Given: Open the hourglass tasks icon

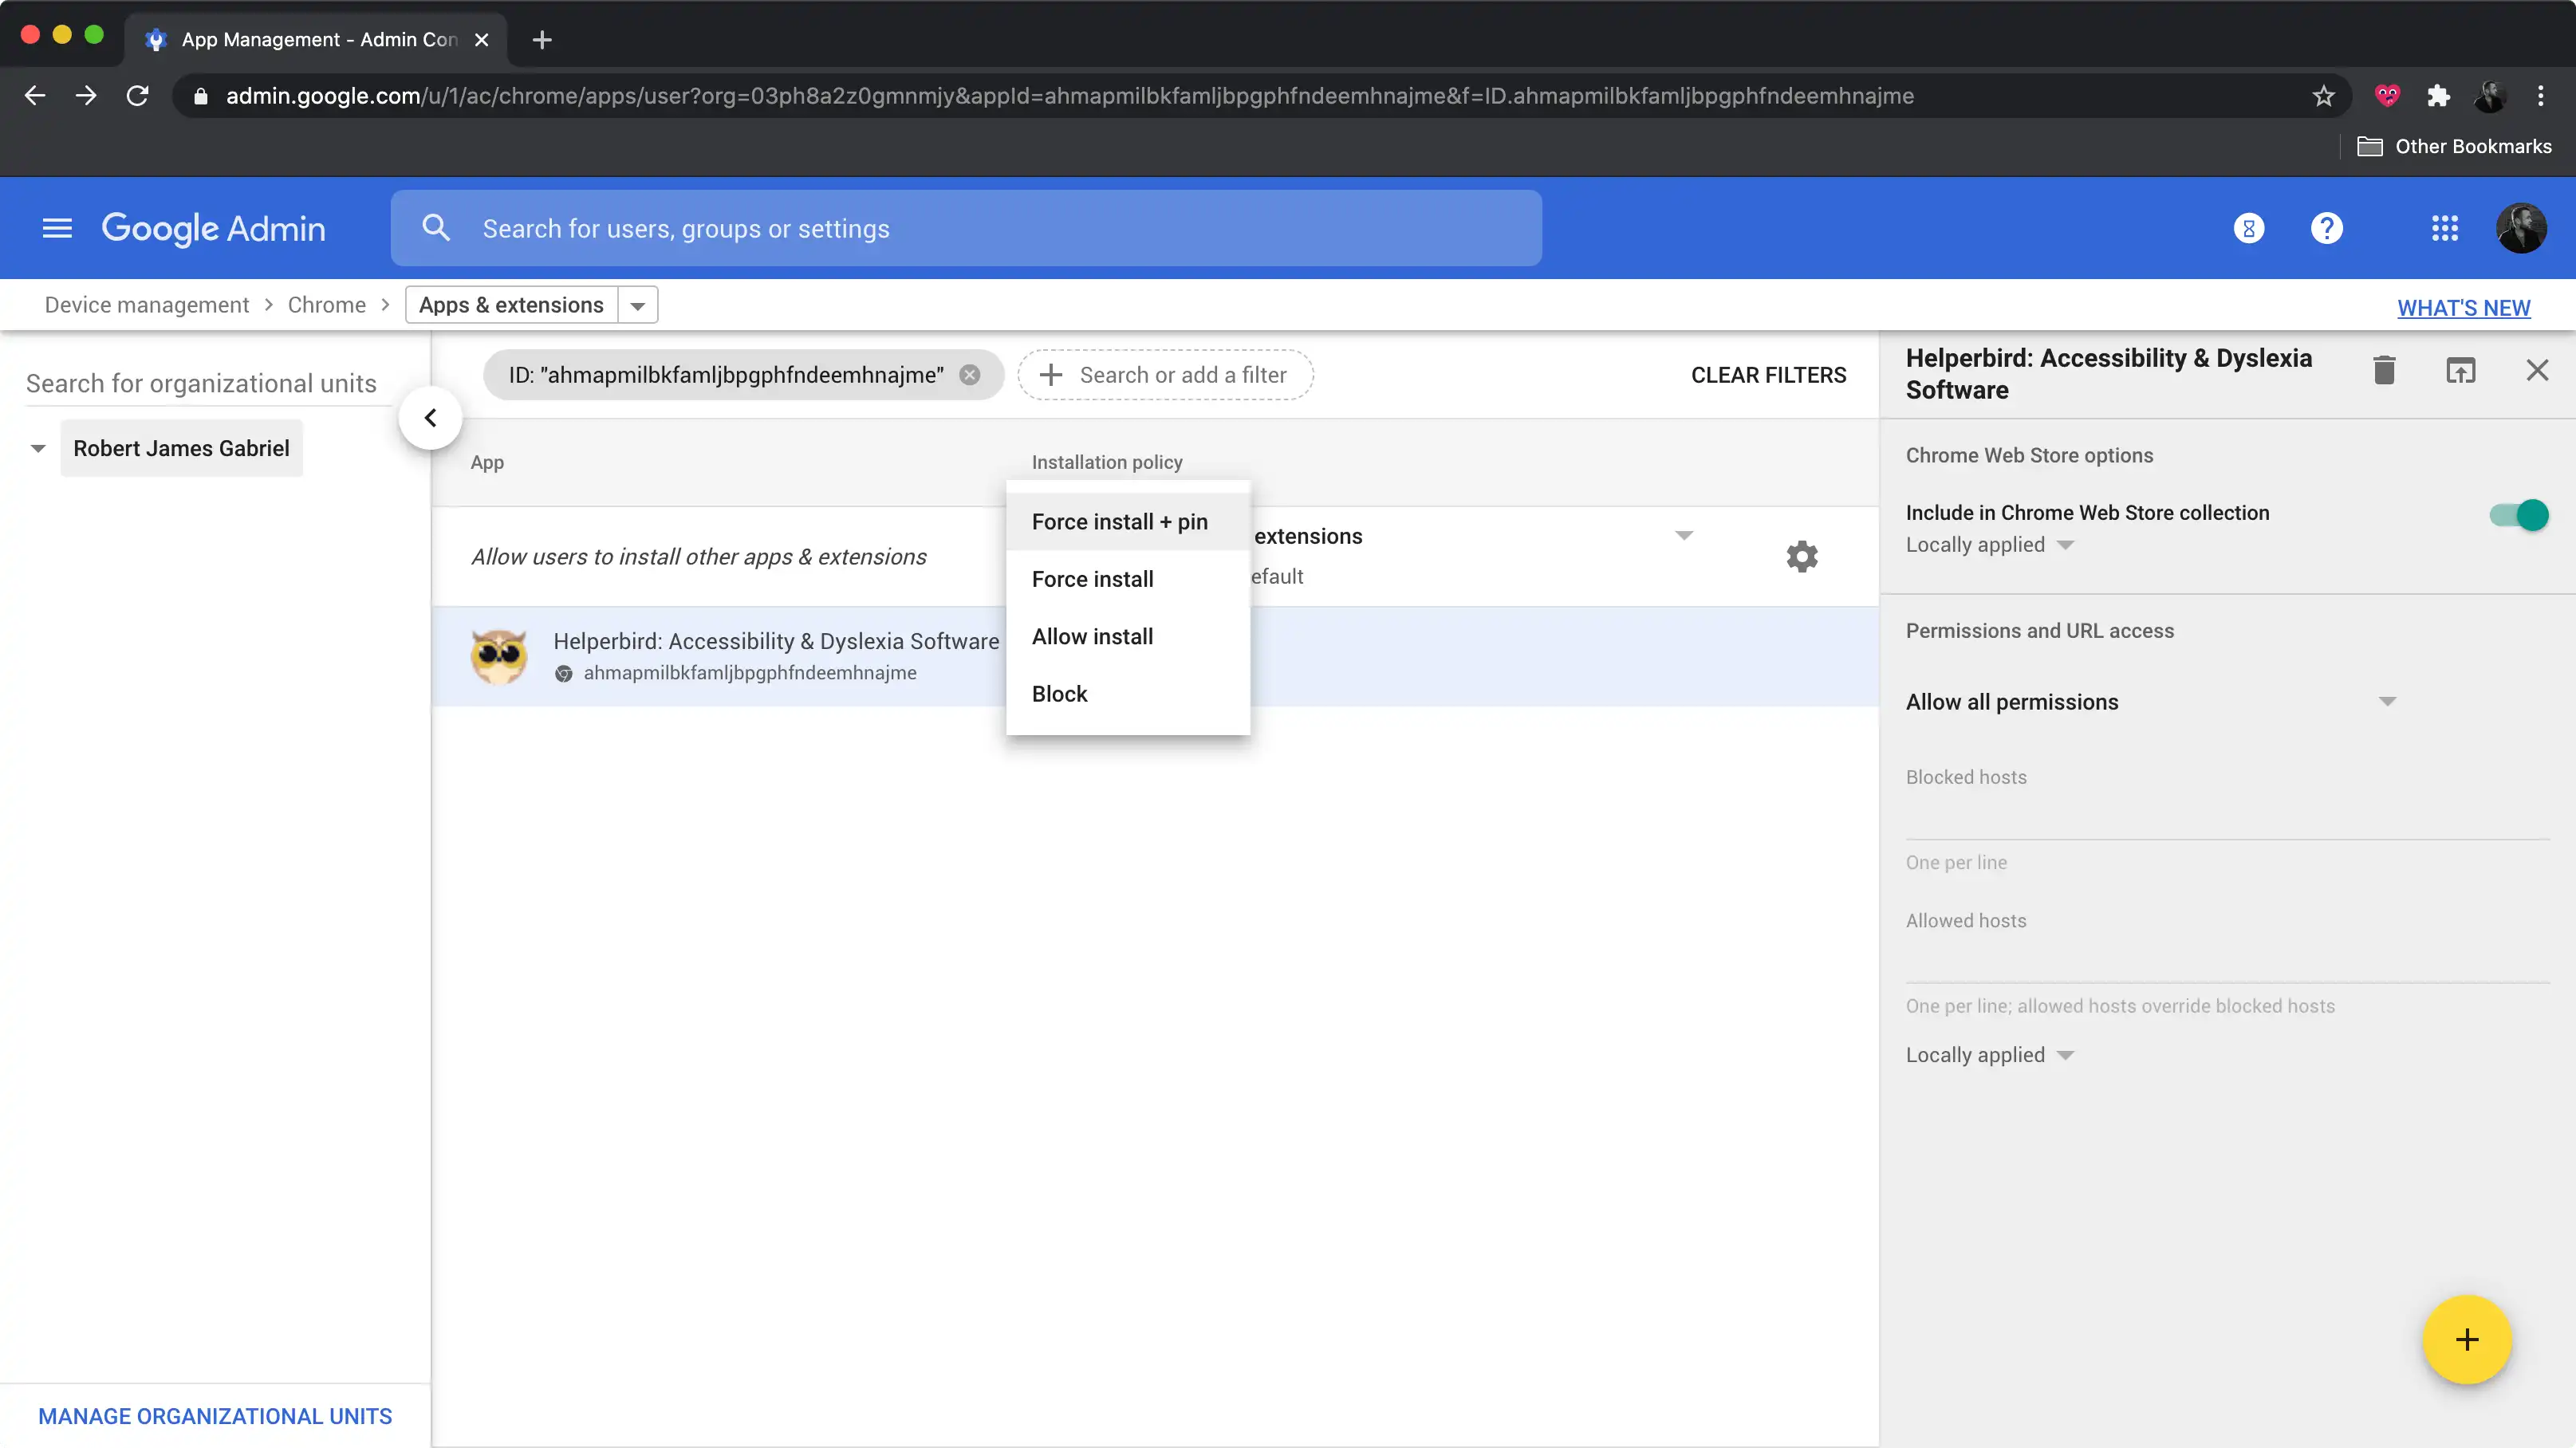Looking at the screenshot, I should (x=2249, y=228).
